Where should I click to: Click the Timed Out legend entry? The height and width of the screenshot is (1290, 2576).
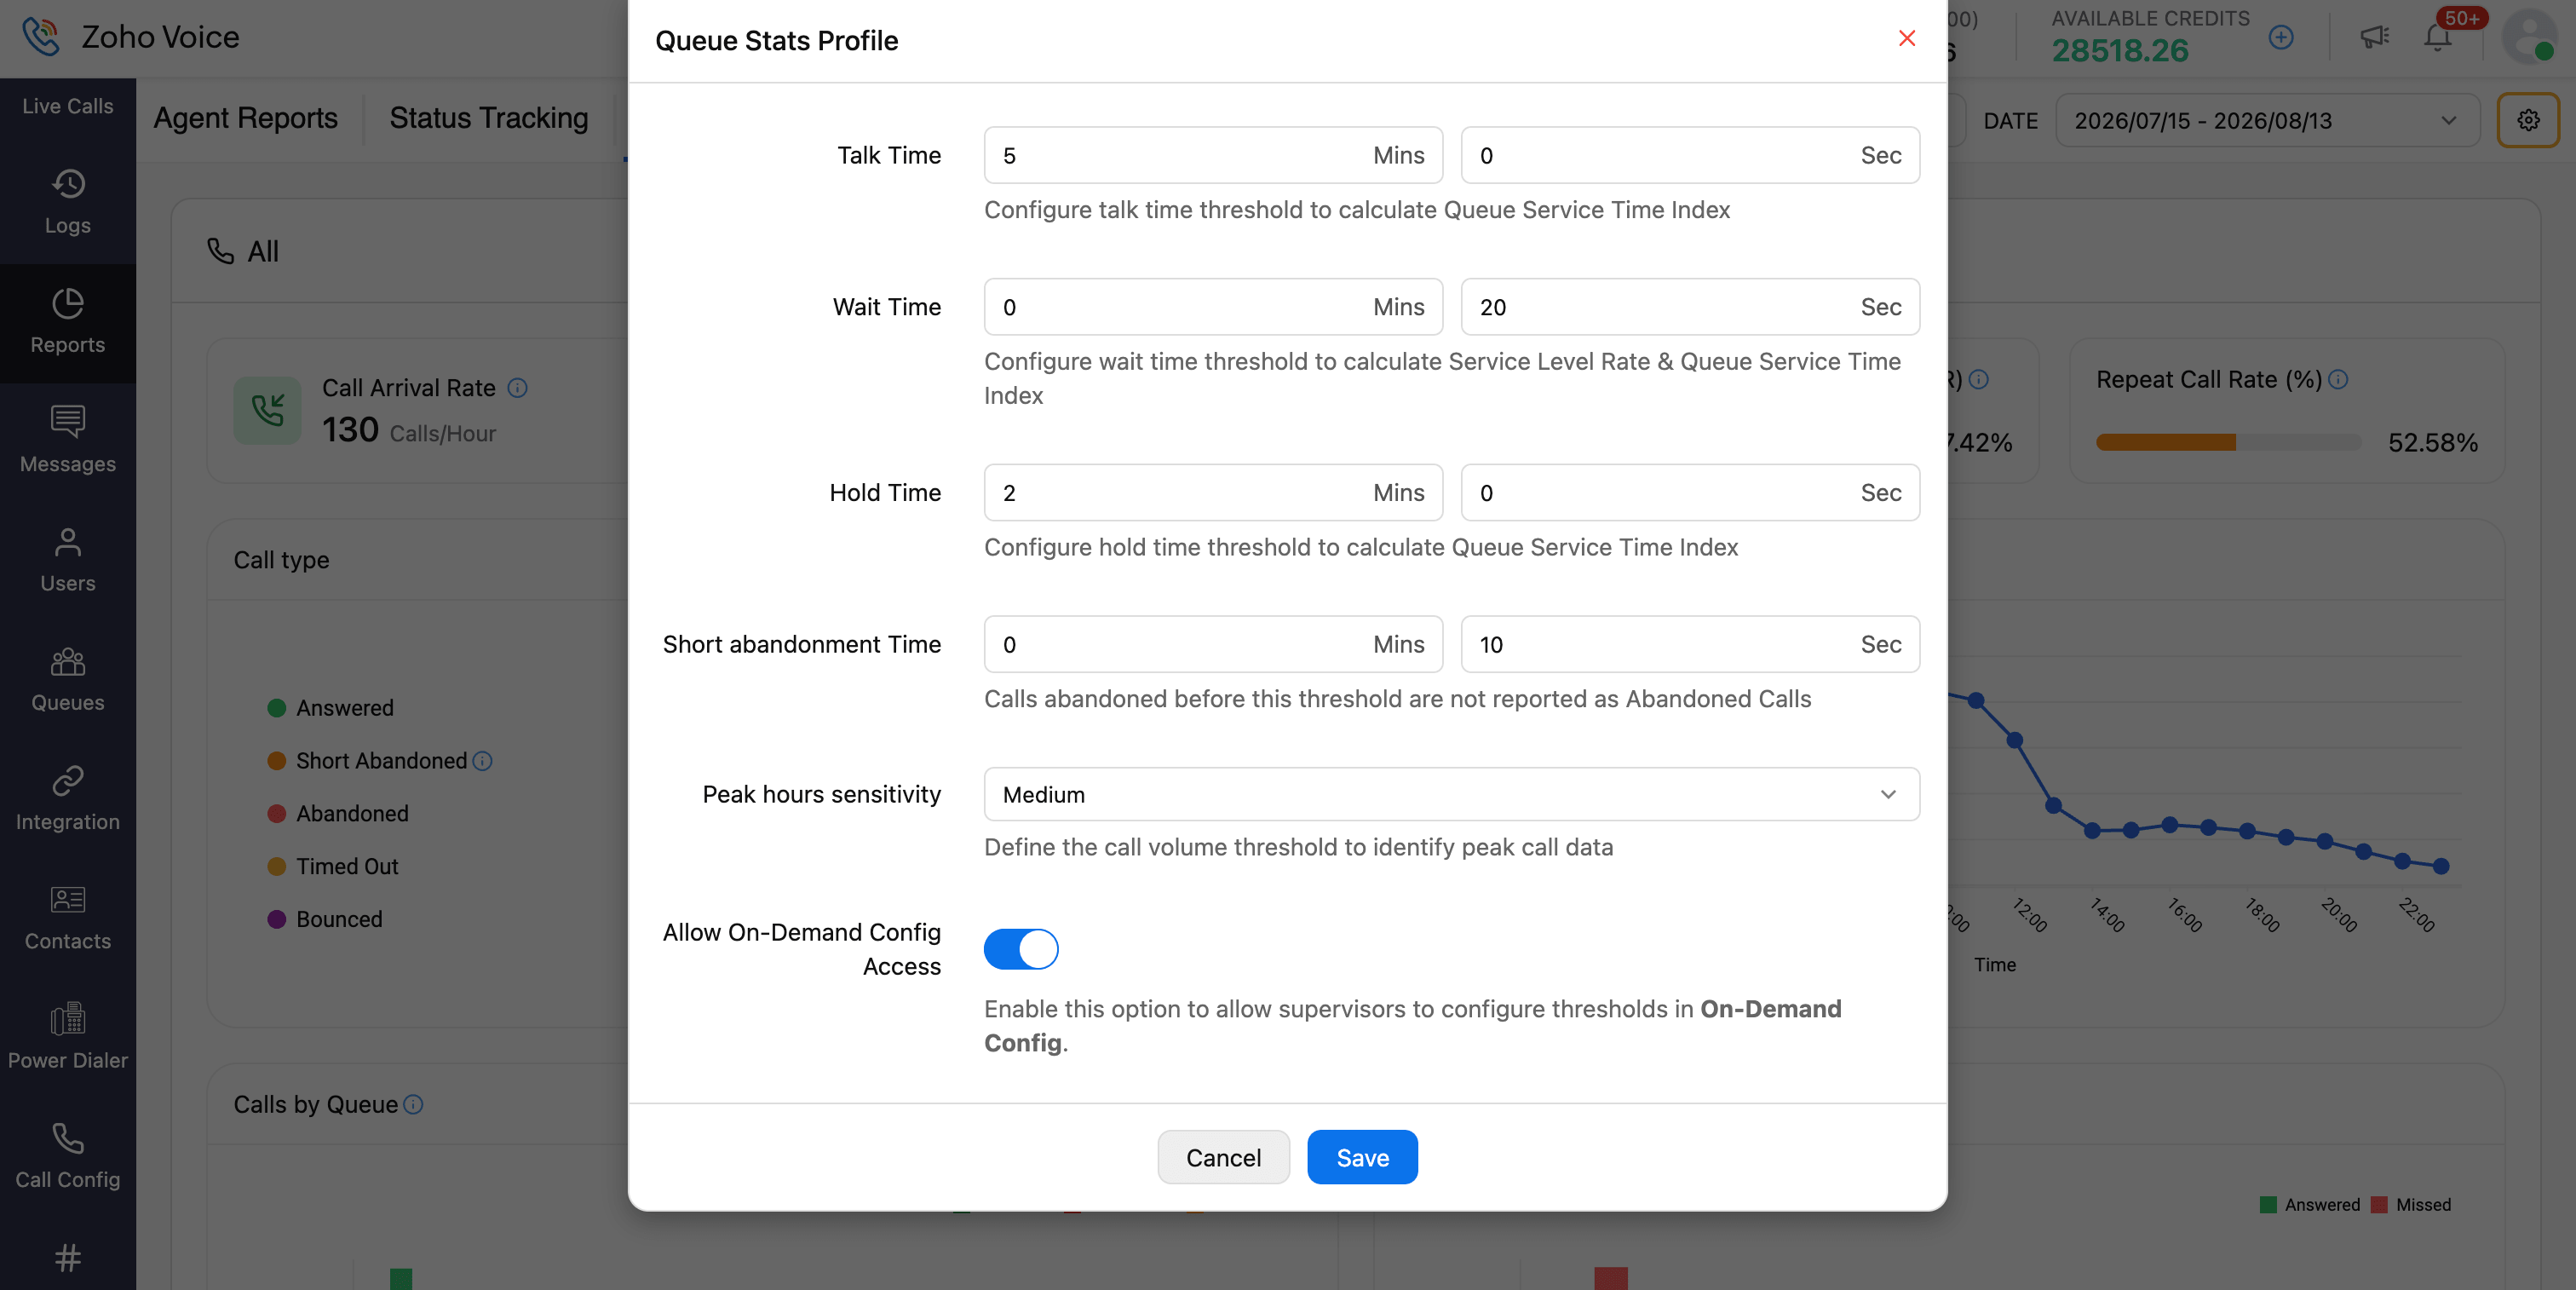333,866
